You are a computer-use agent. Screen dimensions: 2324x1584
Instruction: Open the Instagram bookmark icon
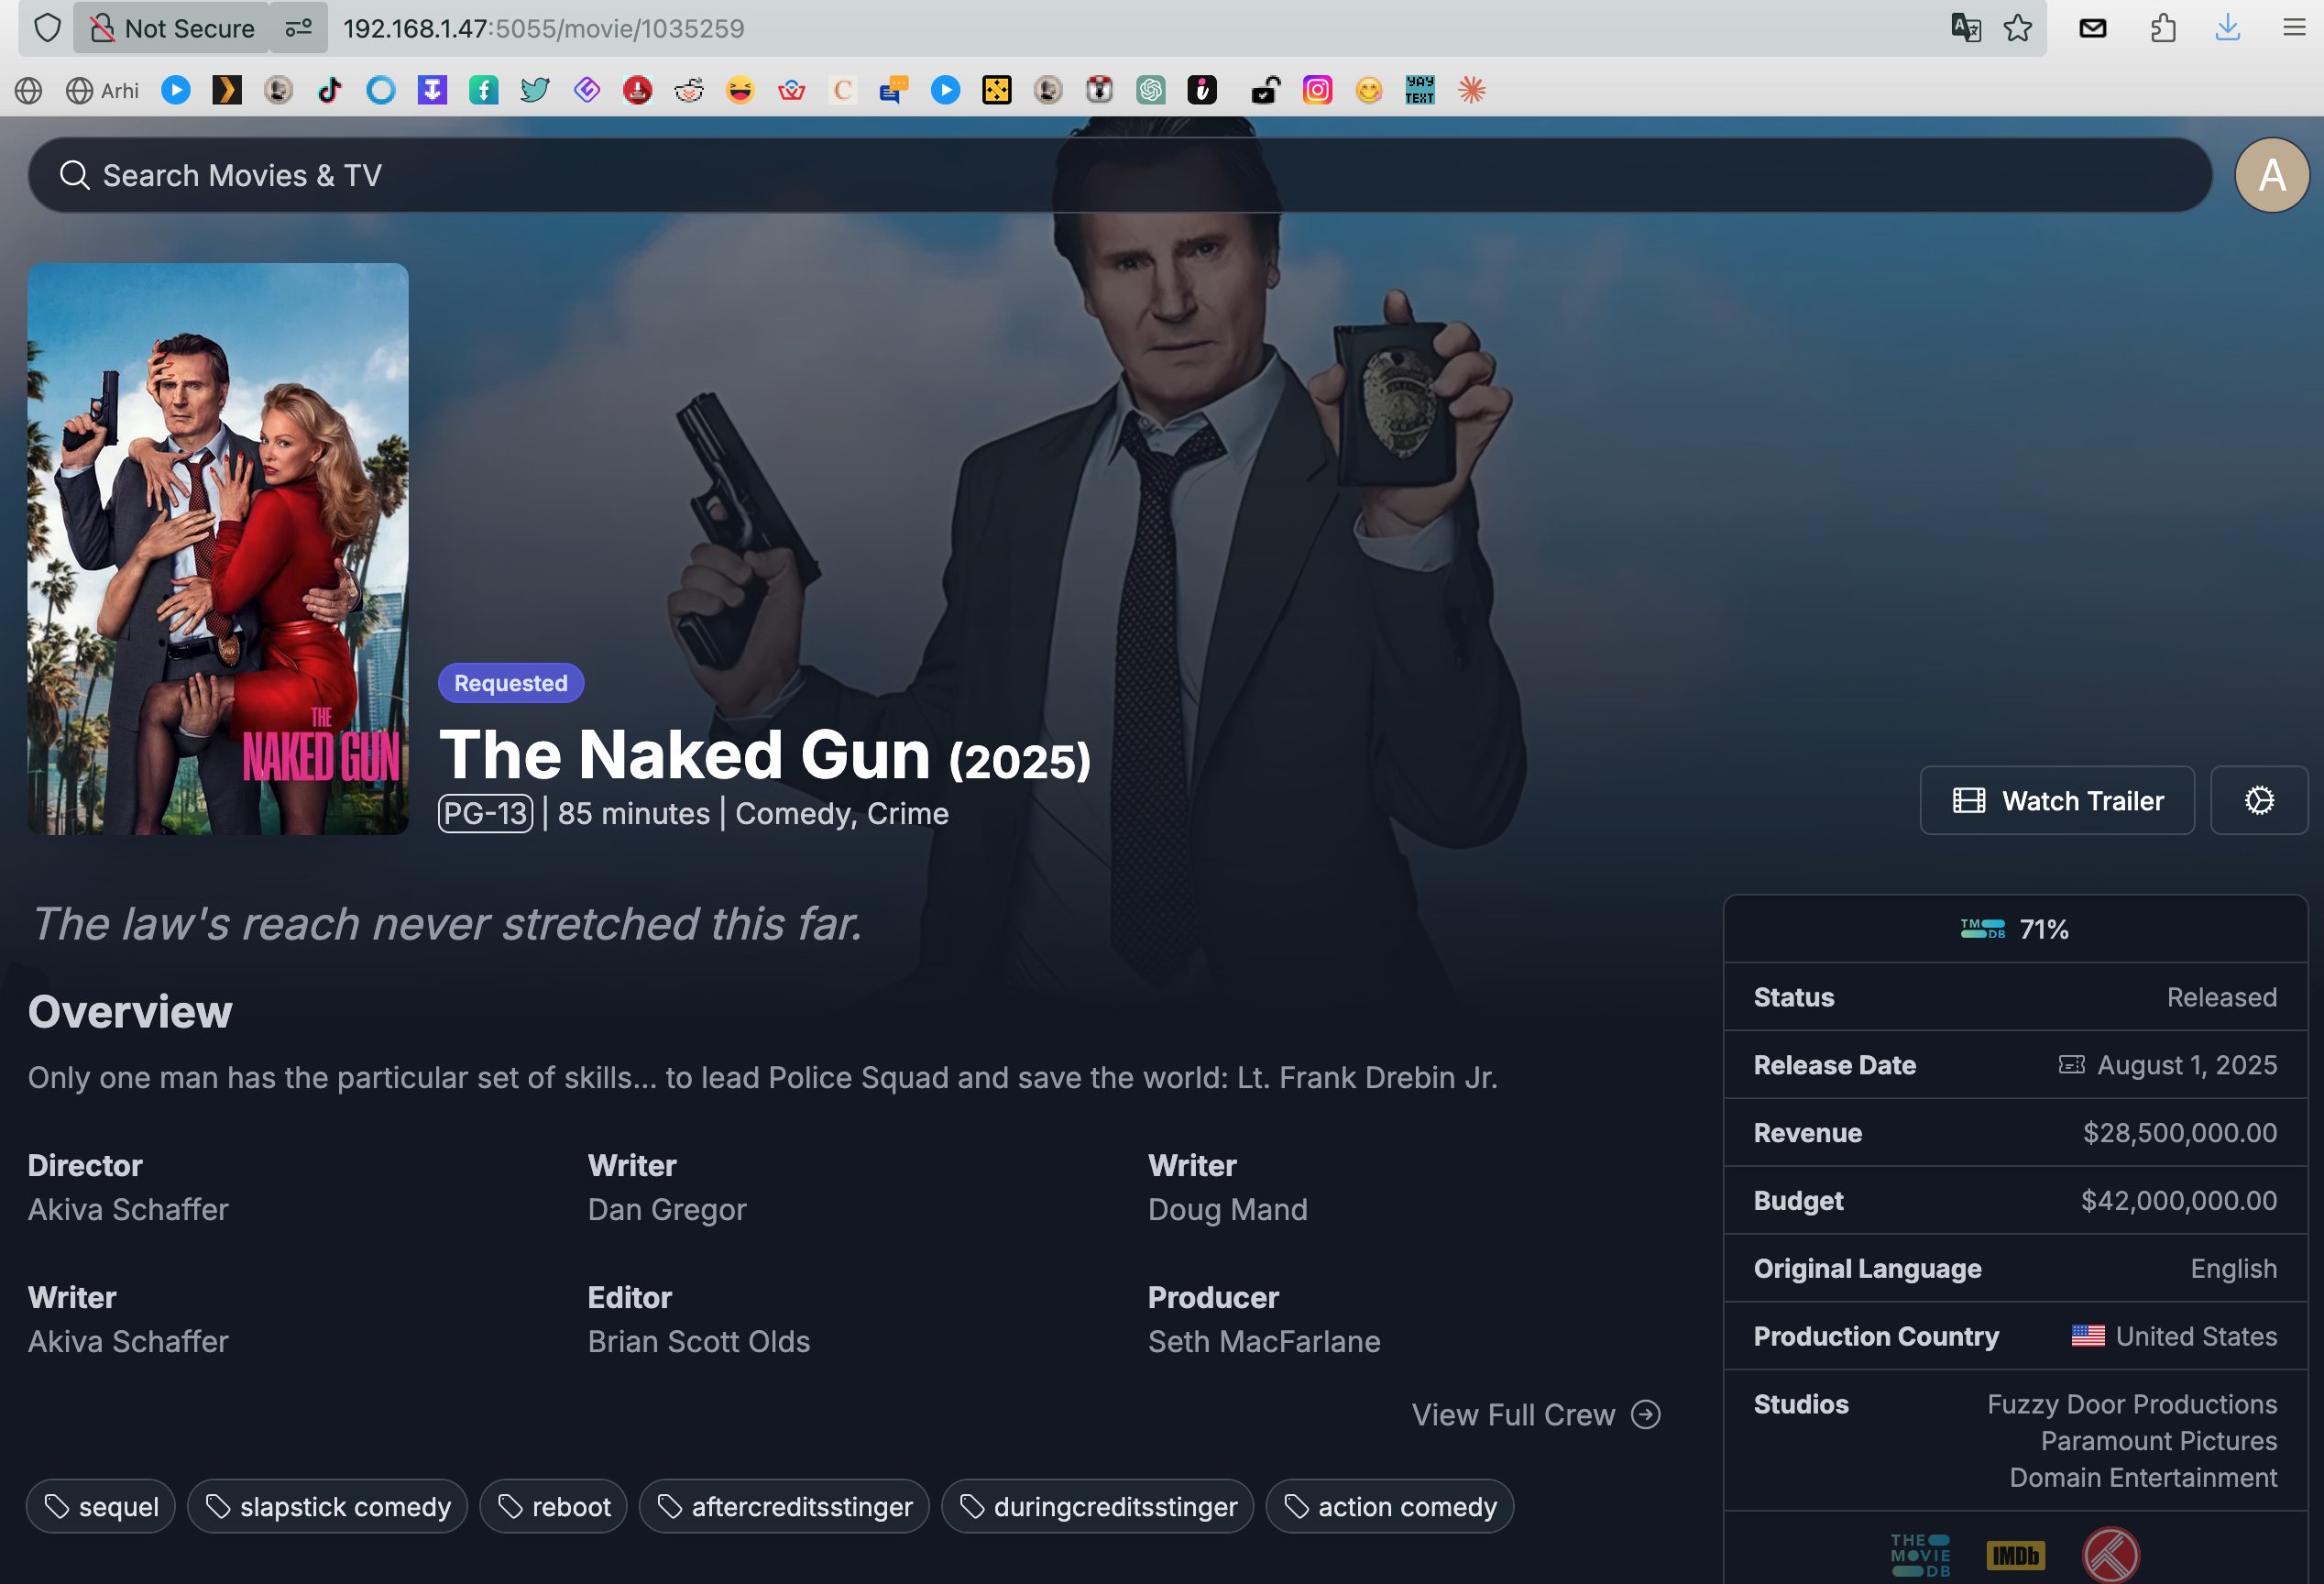[1317, 90]
